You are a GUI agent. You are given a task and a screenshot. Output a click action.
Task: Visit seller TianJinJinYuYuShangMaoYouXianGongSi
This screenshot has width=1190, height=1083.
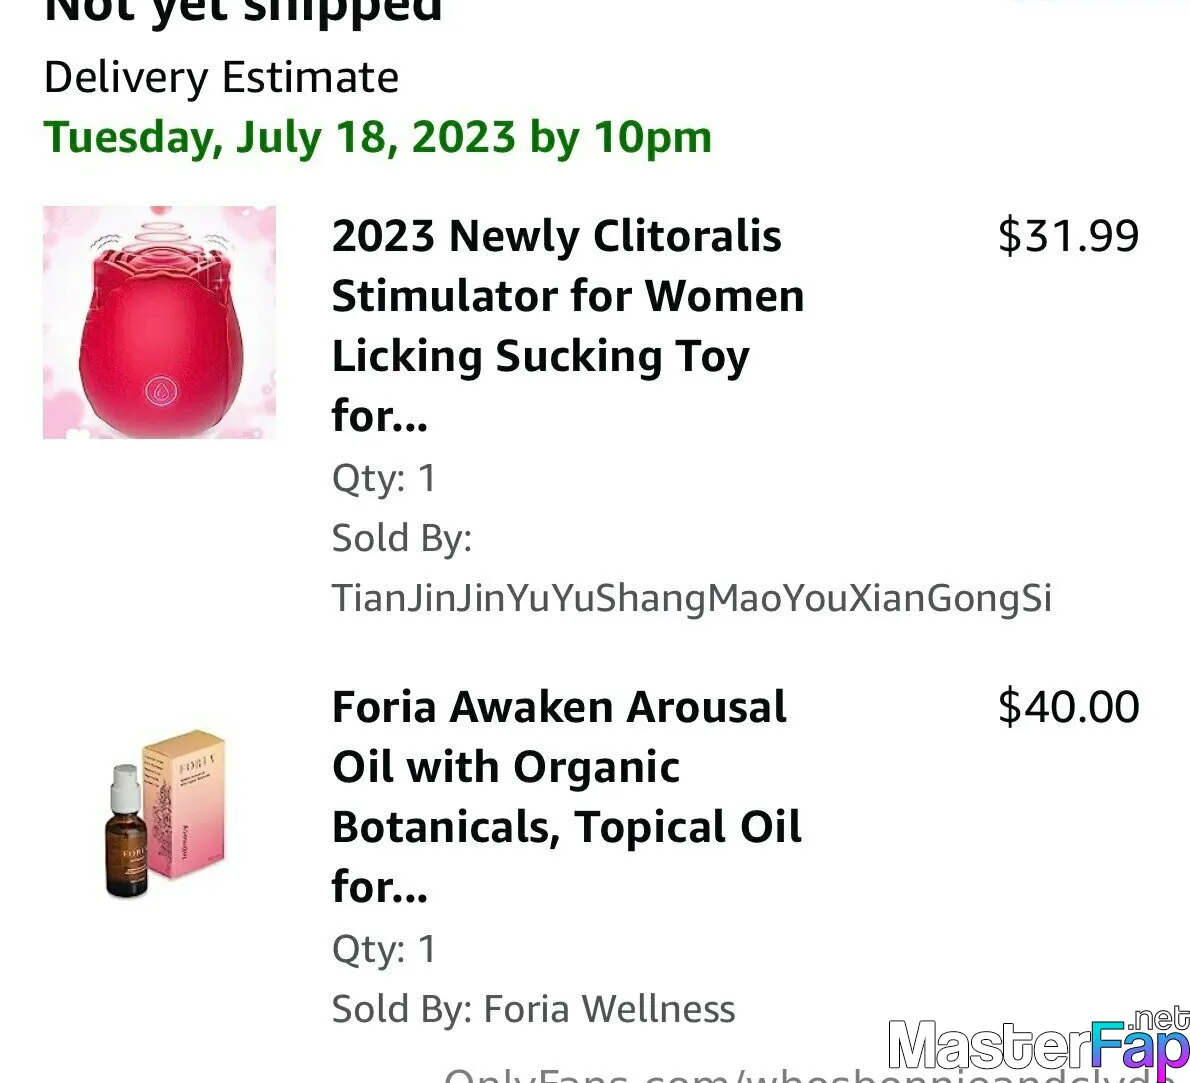pos(691,597)
